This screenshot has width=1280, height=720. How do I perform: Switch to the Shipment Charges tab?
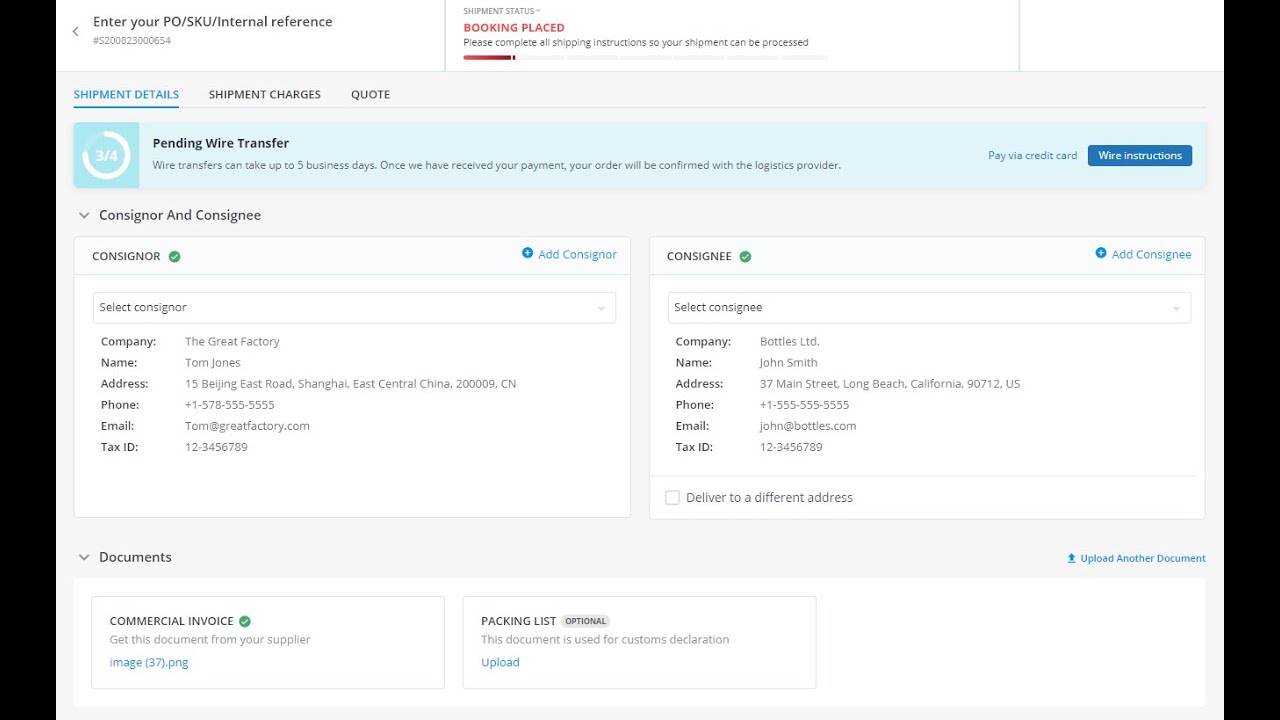tap(265, 94)
